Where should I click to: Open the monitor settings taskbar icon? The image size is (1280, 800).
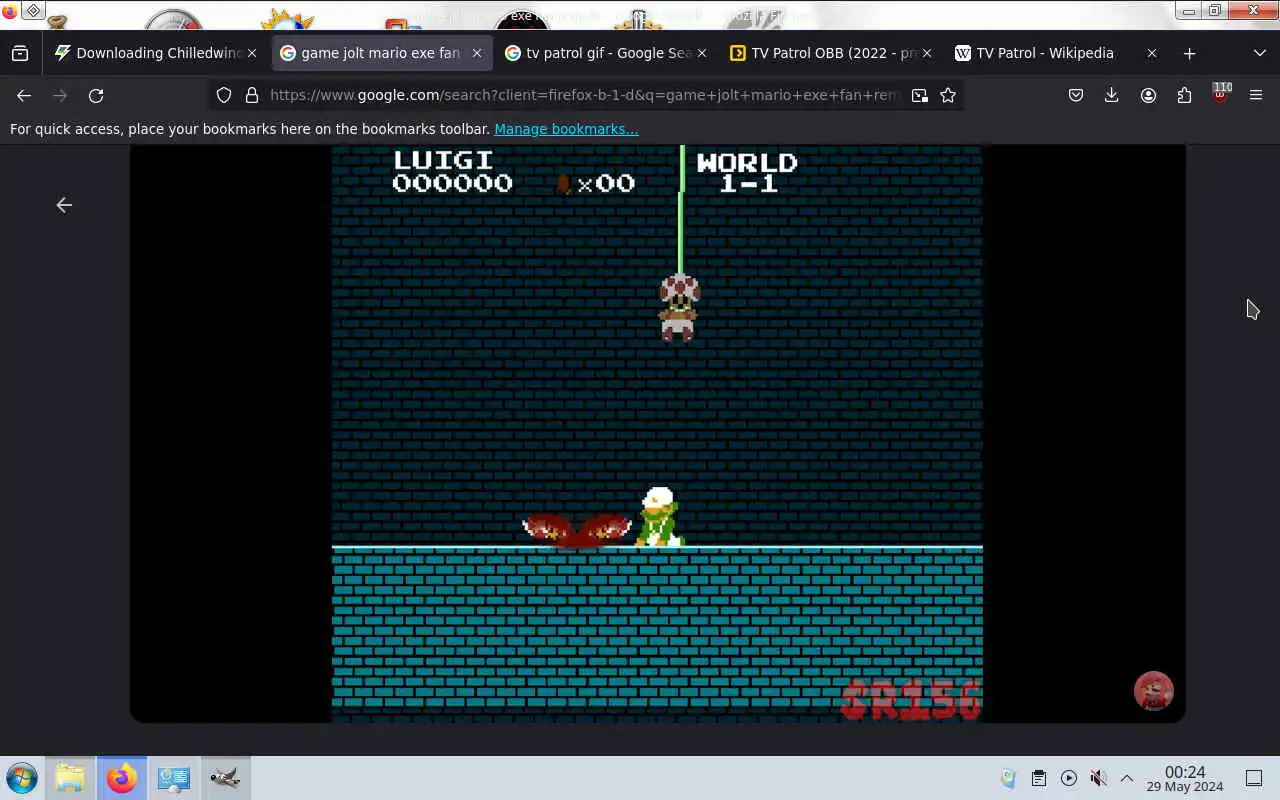174,778
